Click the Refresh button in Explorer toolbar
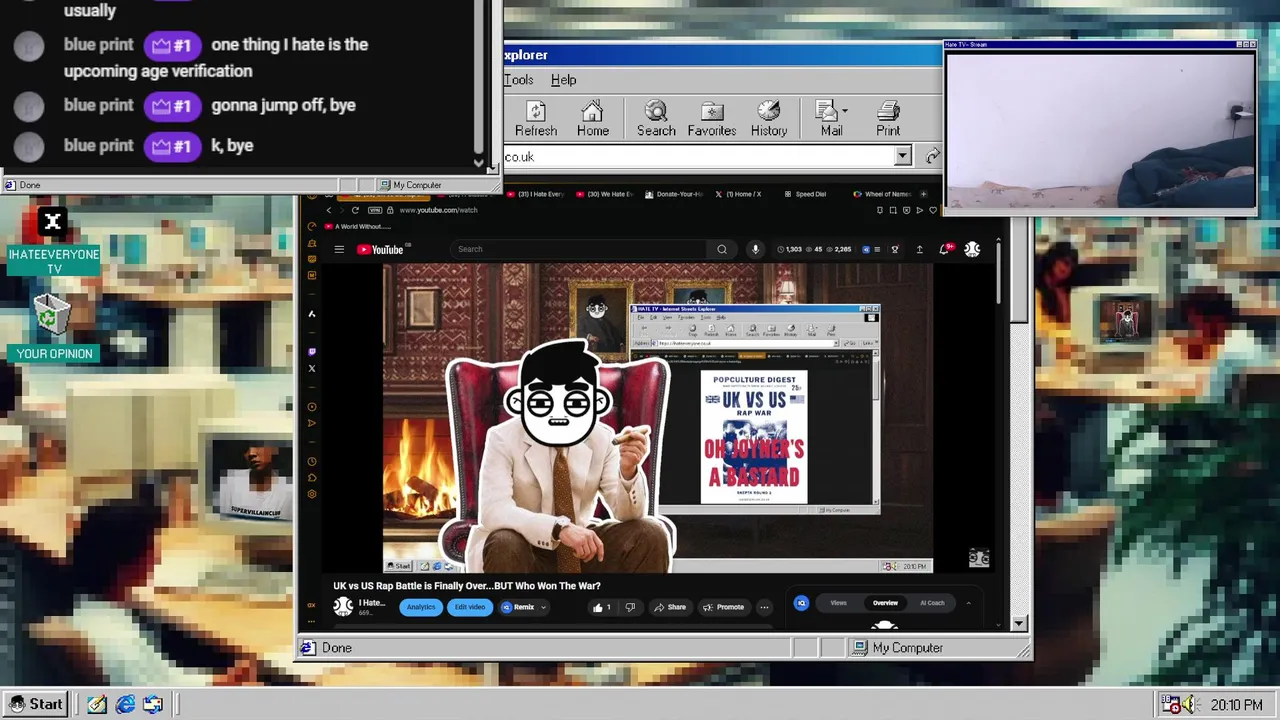 point(536,119)
